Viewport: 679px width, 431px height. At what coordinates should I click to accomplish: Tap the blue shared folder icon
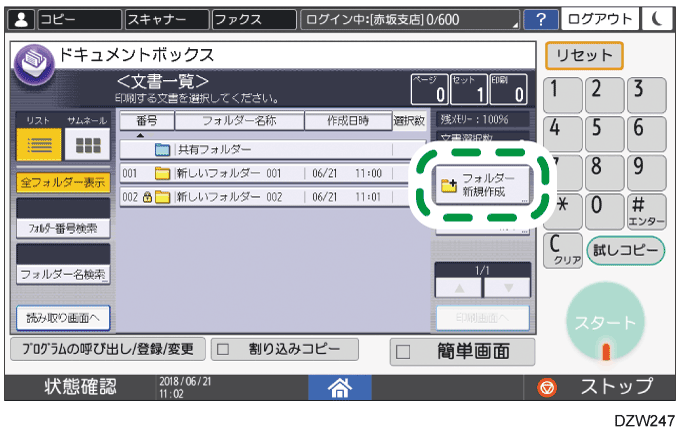click(162, 150)
